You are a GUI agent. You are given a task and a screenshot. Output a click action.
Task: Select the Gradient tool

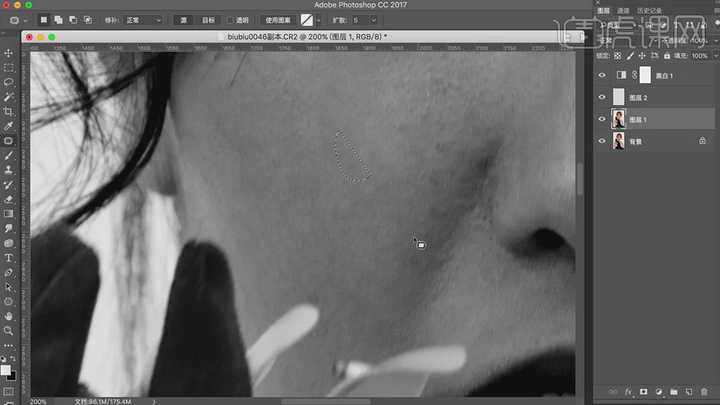point(8,214)
